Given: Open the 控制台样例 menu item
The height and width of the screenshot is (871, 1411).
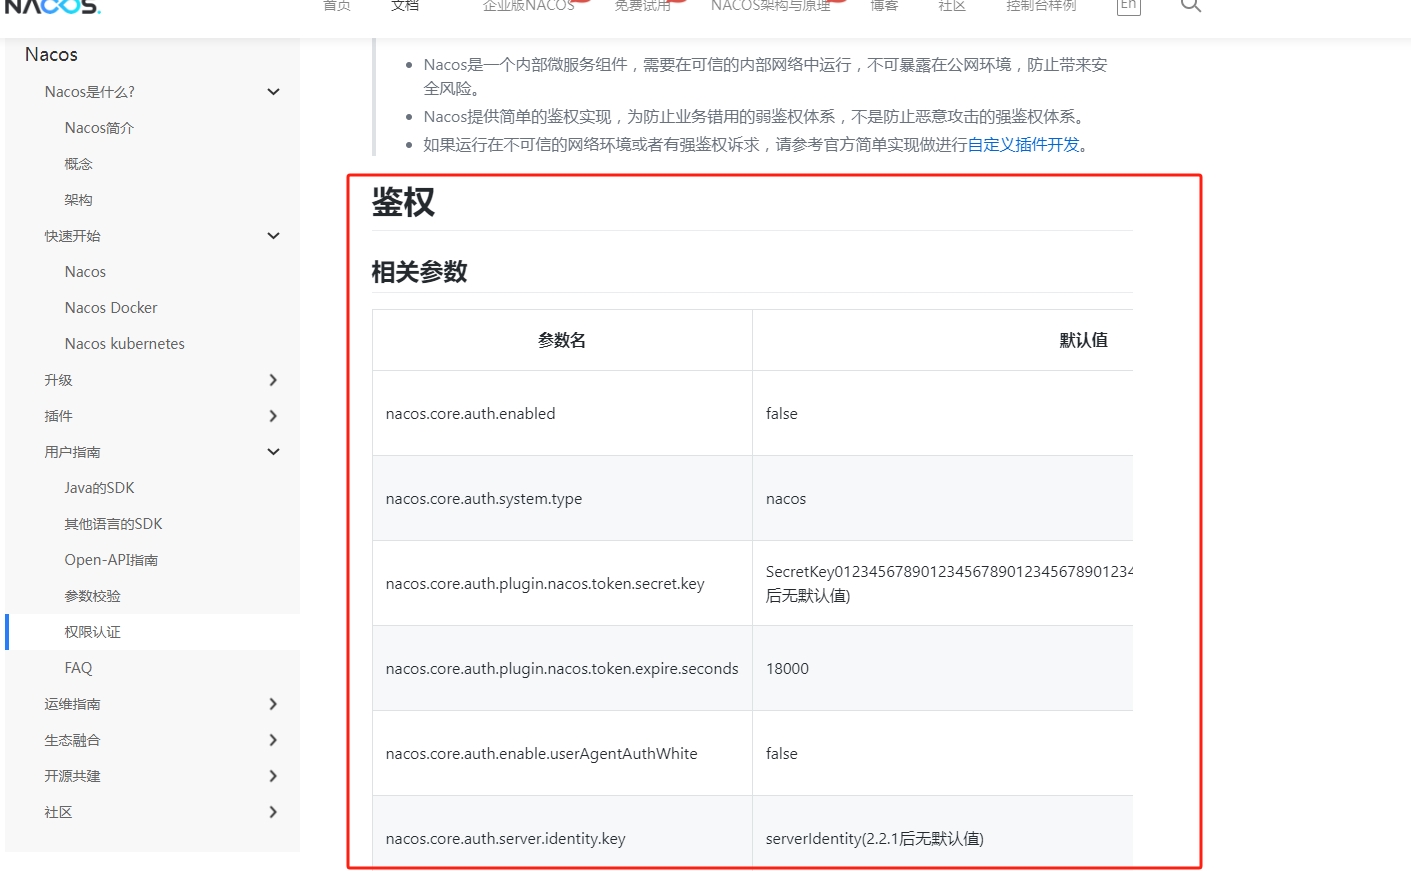Looking at the screenshot, I should point(1041,6).
